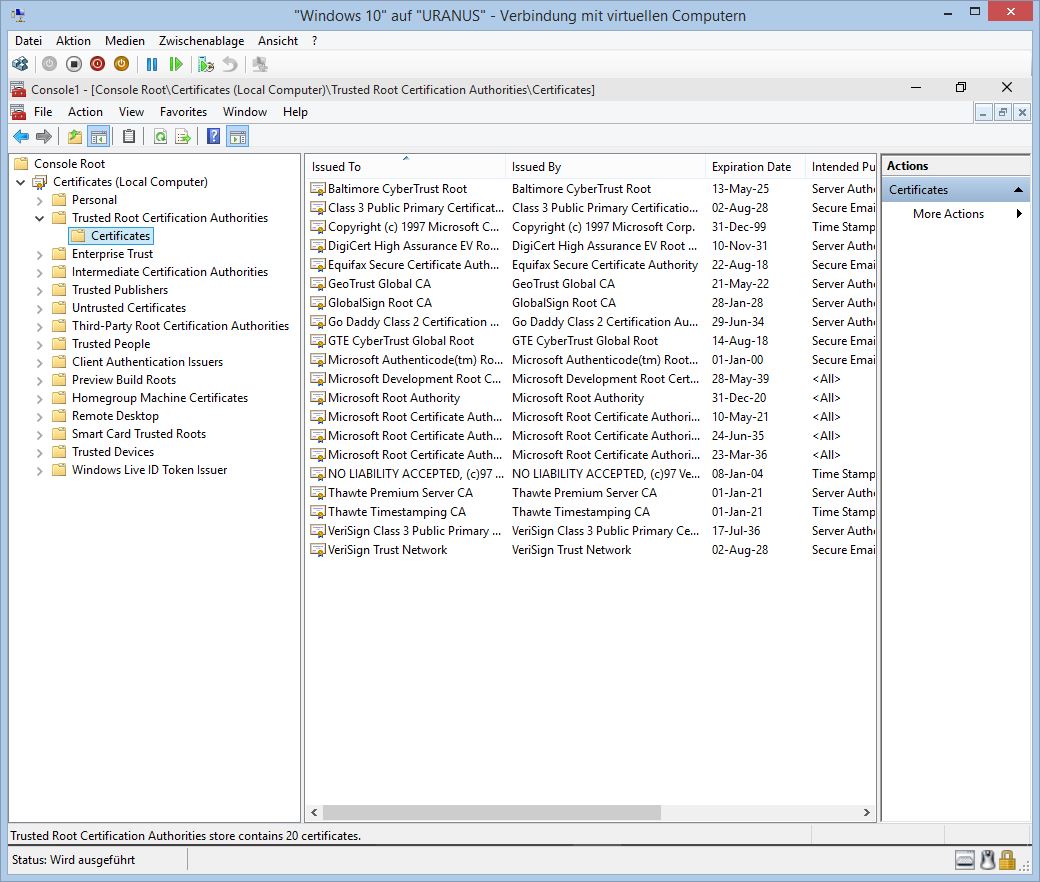Expand the Personal folder node

tap(40, 200)
